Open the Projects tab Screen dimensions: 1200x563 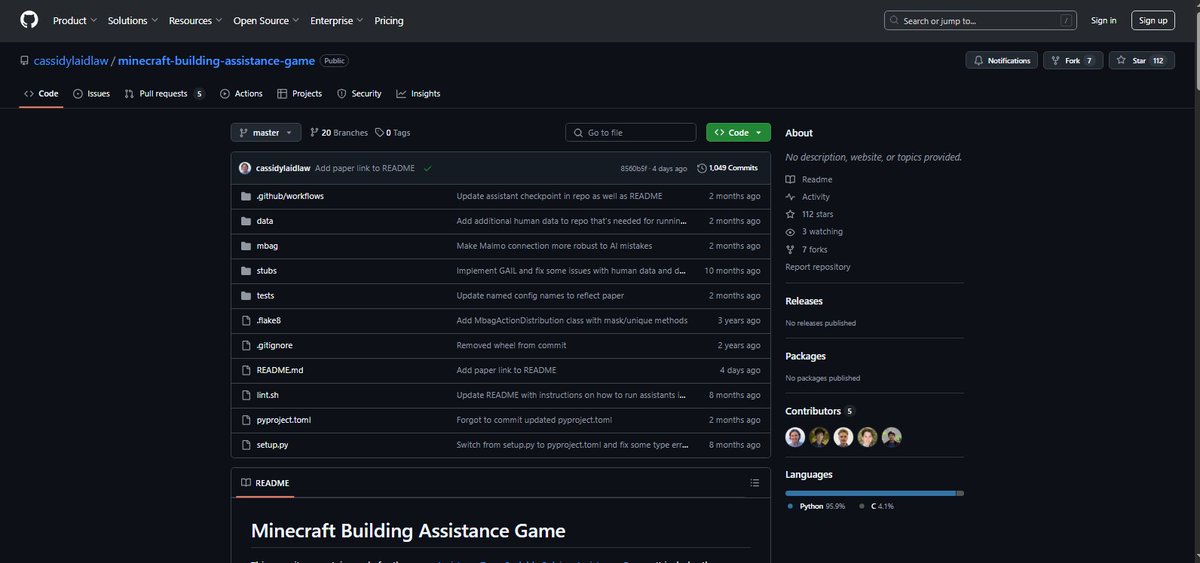pos(300,94)
